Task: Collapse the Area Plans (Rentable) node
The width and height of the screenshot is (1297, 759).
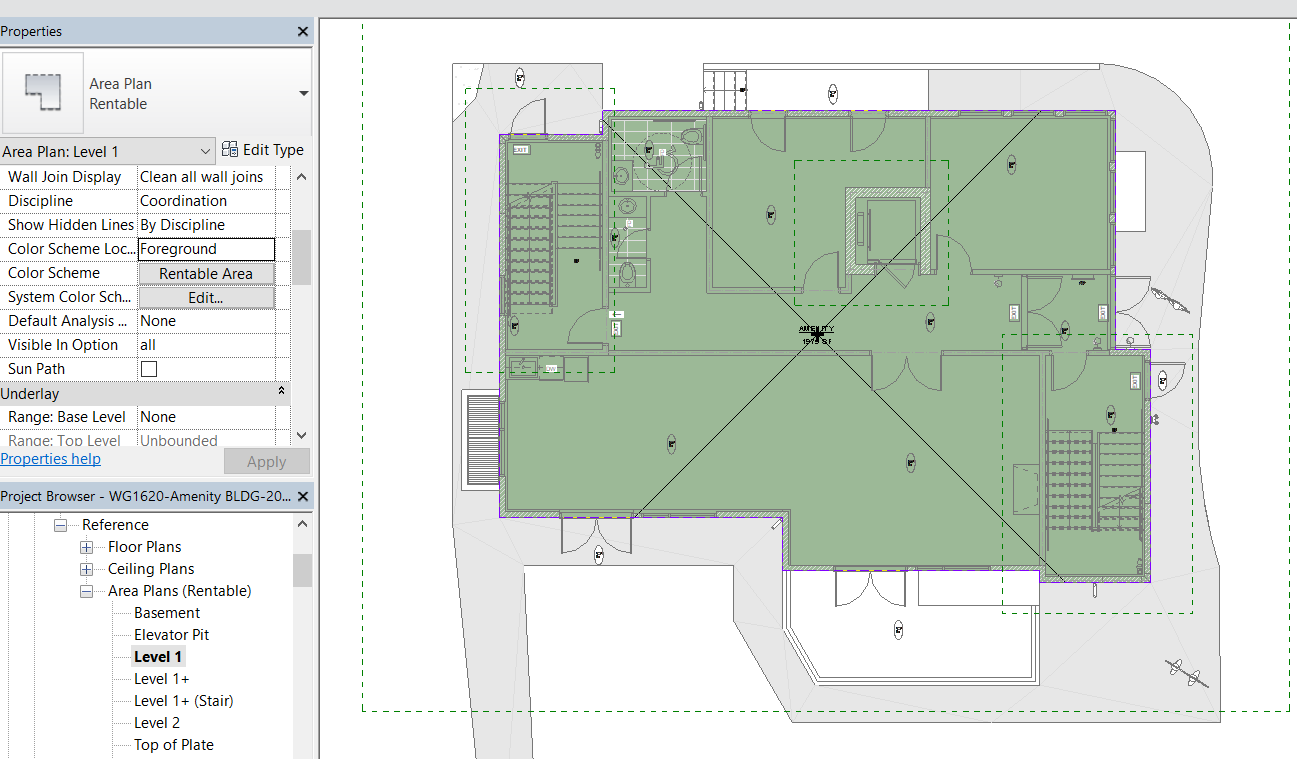Action: 86,590
